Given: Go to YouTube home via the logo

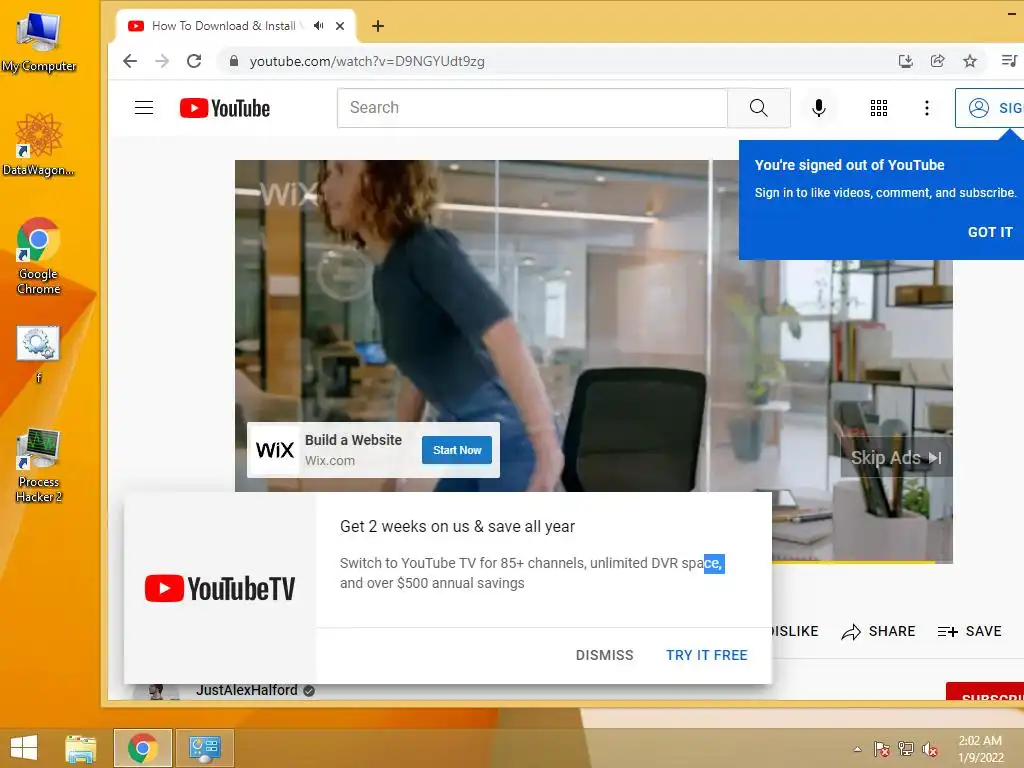Looking at the screenshot, I should 225,108.
